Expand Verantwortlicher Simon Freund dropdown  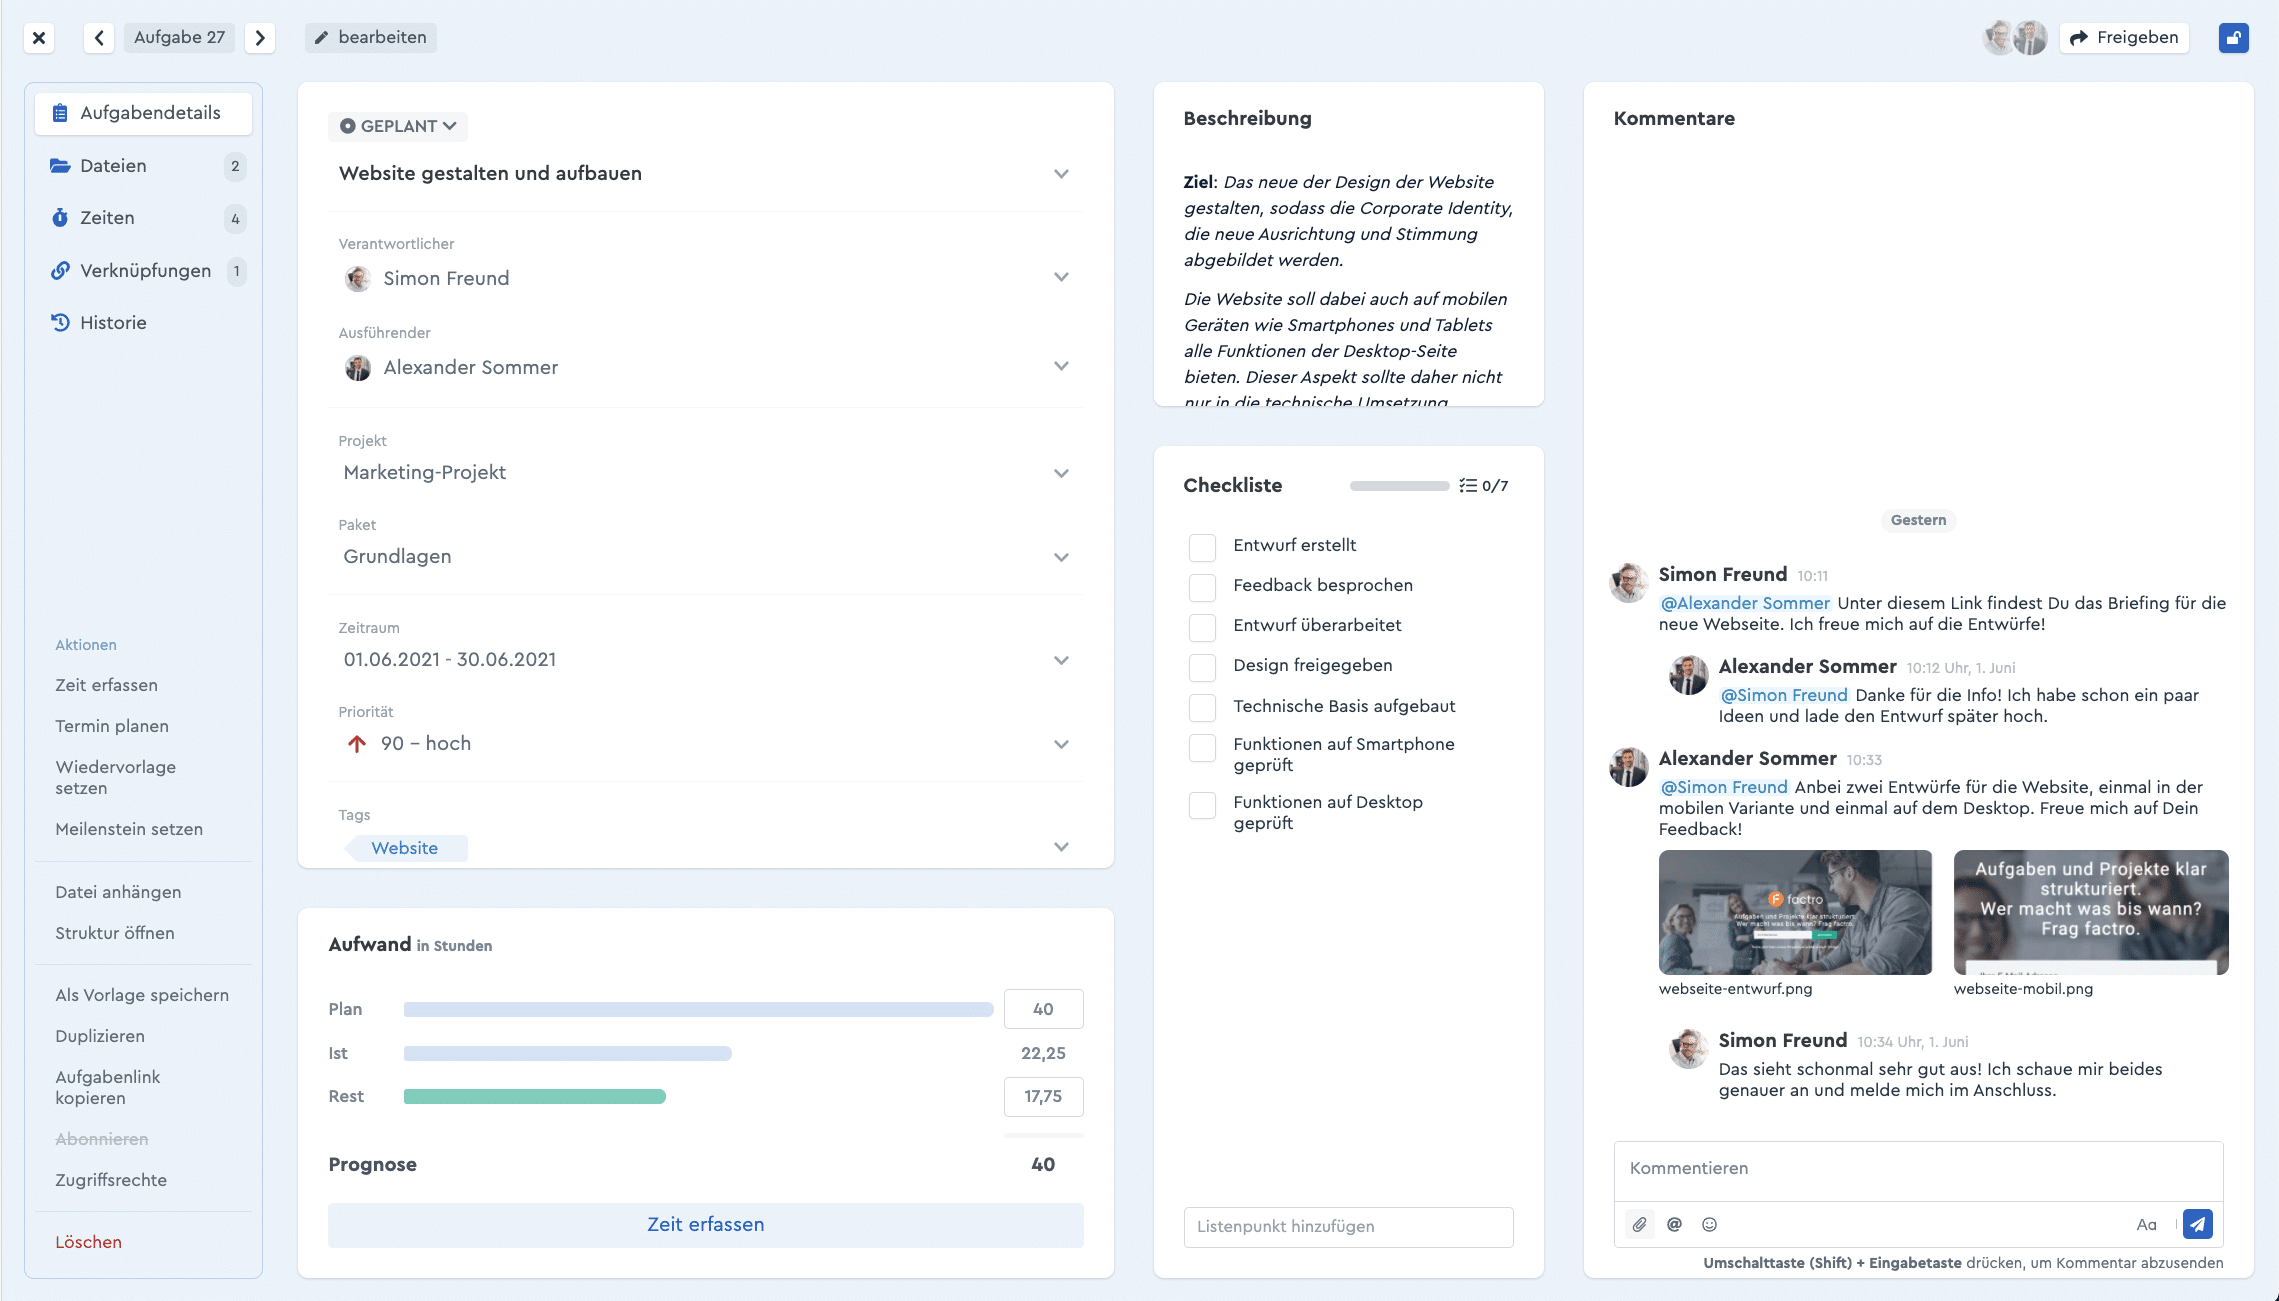click(1061, 277)
